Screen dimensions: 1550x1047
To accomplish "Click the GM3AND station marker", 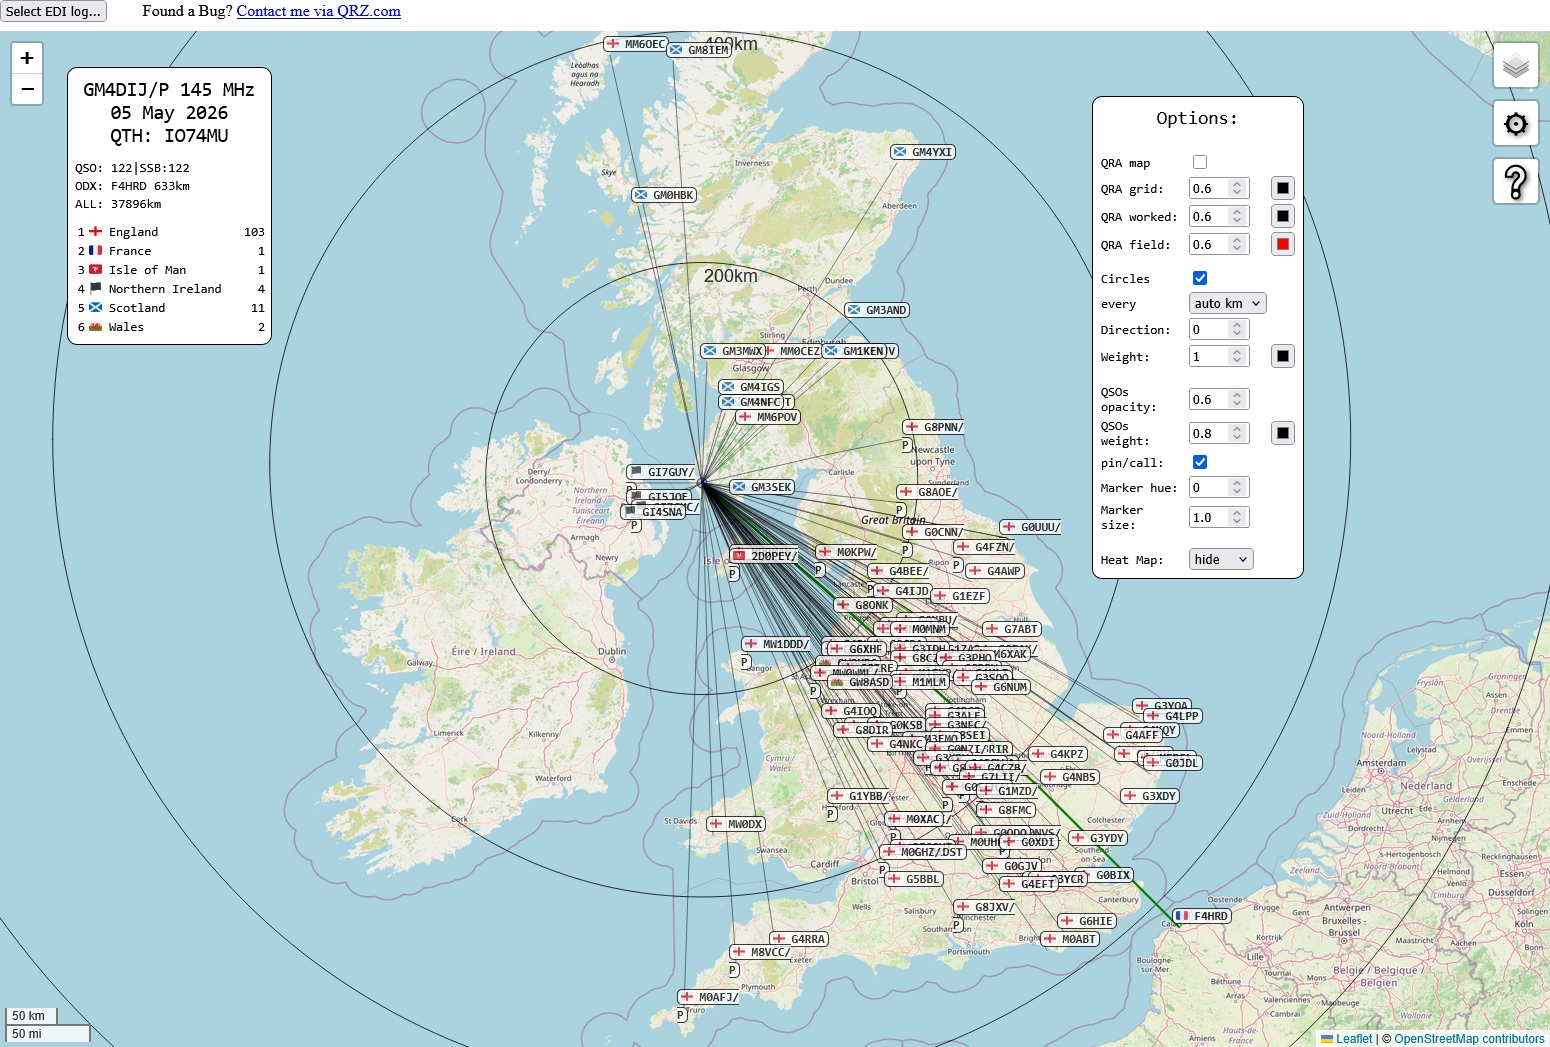I will (877, 310).
